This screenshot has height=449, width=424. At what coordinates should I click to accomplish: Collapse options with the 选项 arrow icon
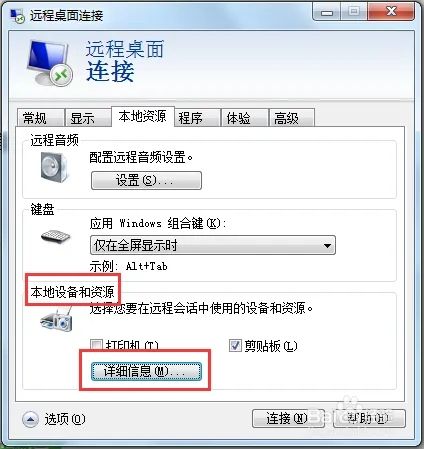[x=30, y=419]
